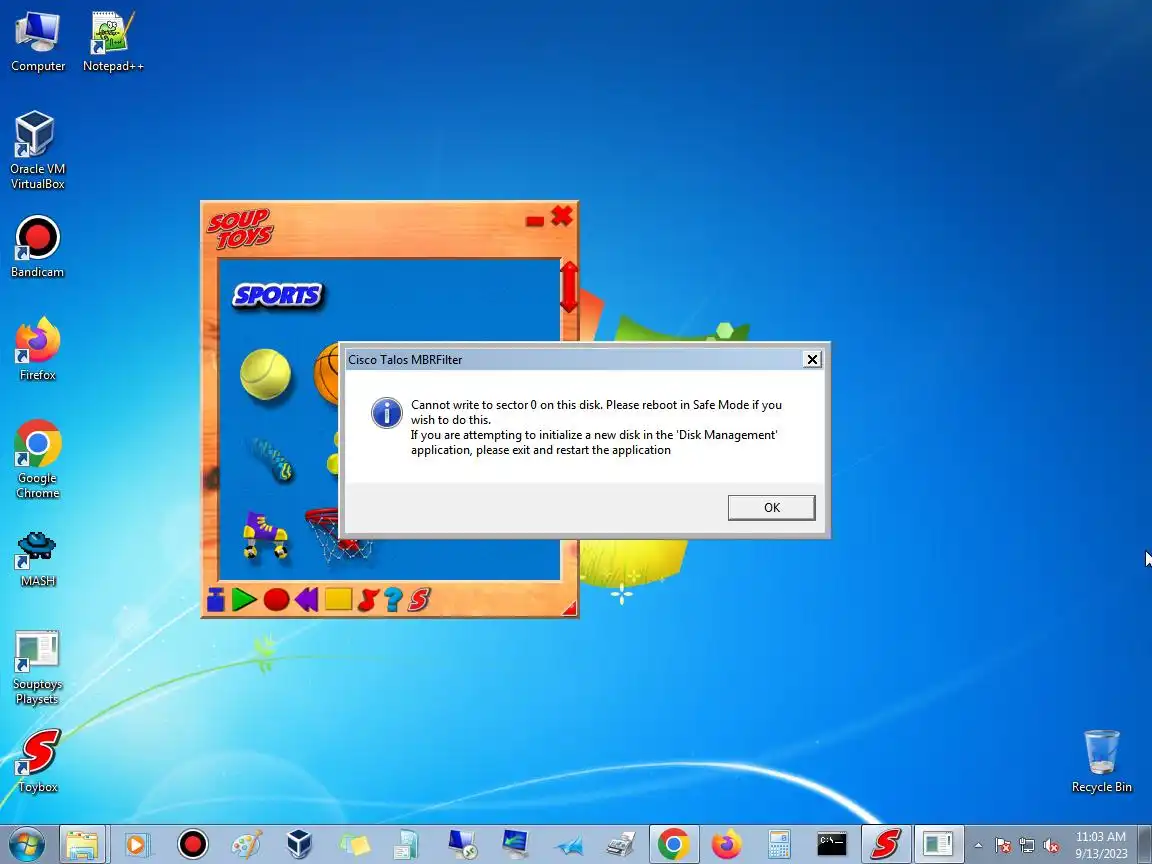Select the Oracle VM VirtualBox desktop shortcut
1152x864 pixels.
[x=37, y=151]
